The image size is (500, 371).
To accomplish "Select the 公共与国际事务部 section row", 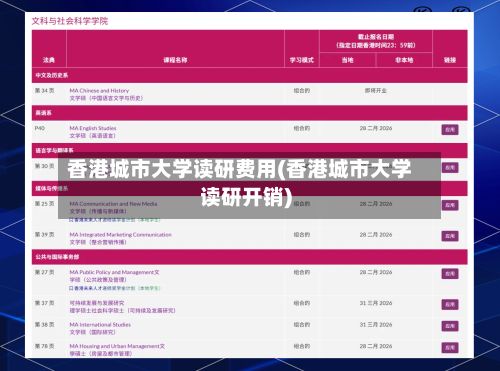I will [250, 257].
